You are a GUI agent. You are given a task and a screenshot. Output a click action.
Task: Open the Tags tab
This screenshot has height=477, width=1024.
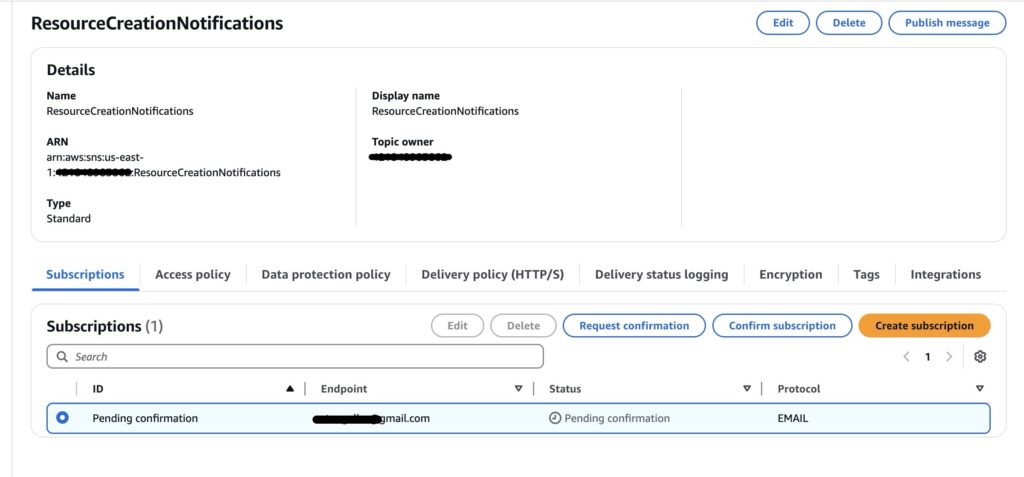click(866, 274)
